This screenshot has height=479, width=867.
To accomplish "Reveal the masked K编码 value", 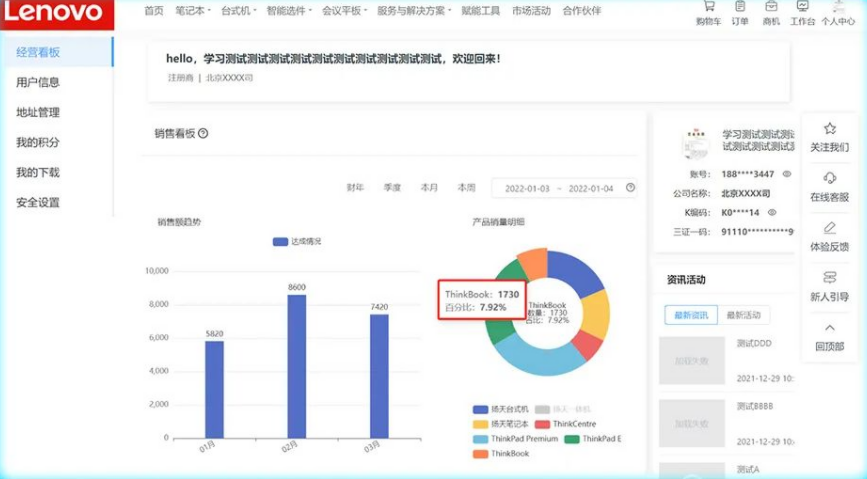I will (x=772, y=212).
